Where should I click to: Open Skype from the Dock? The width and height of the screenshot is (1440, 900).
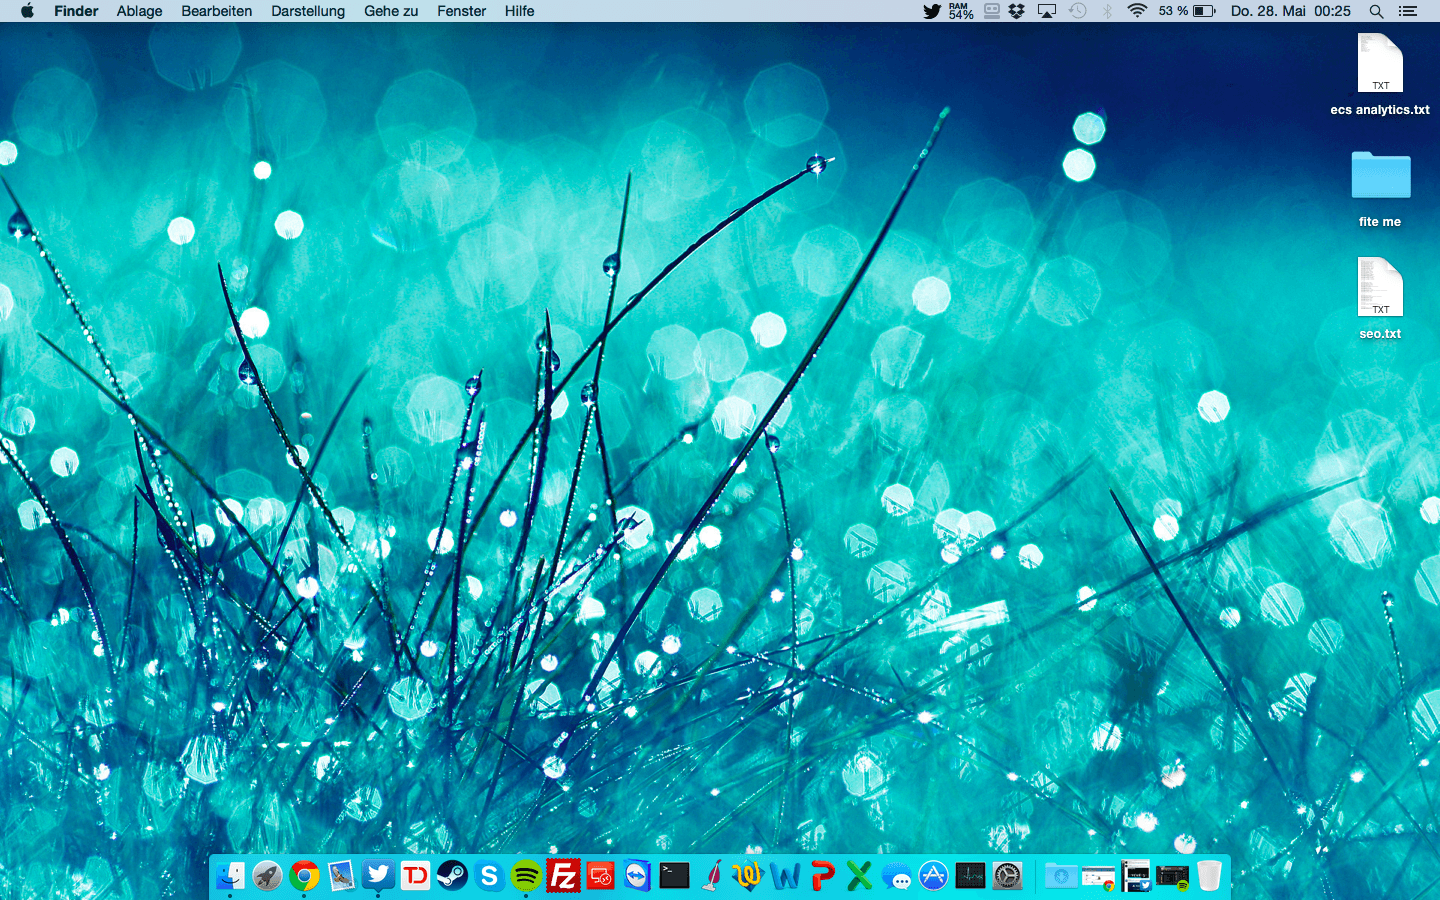(489, 876)
